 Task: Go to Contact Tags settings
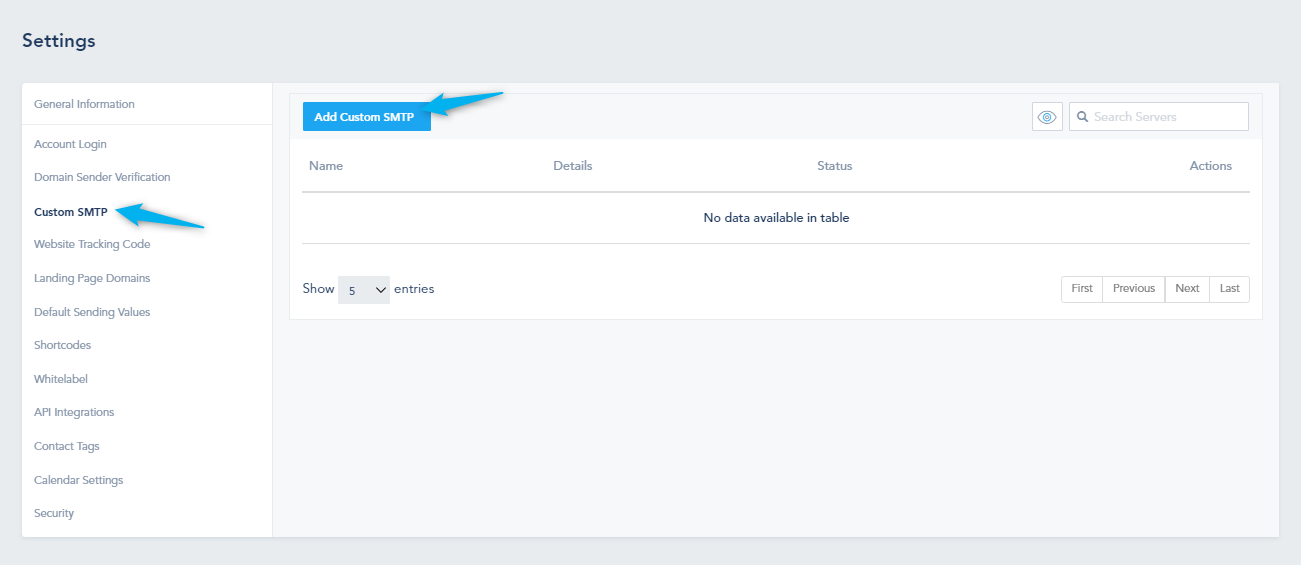tap(67, 446)
